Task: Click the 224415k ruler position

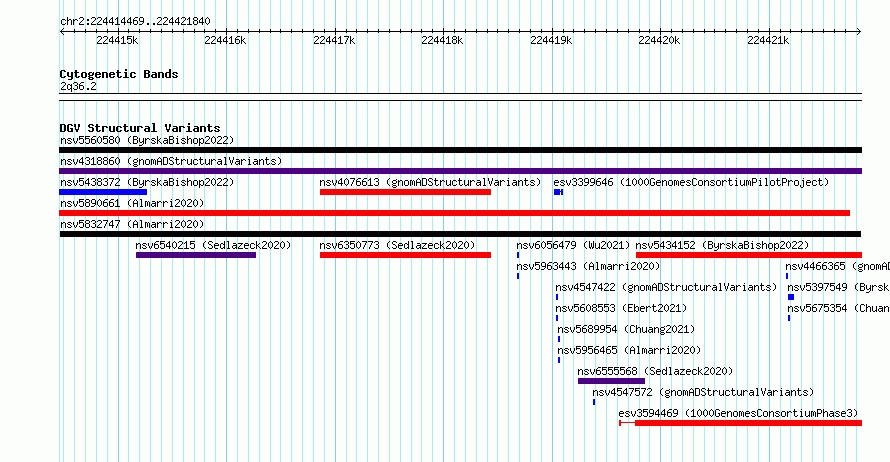Action: pos(117,40)
